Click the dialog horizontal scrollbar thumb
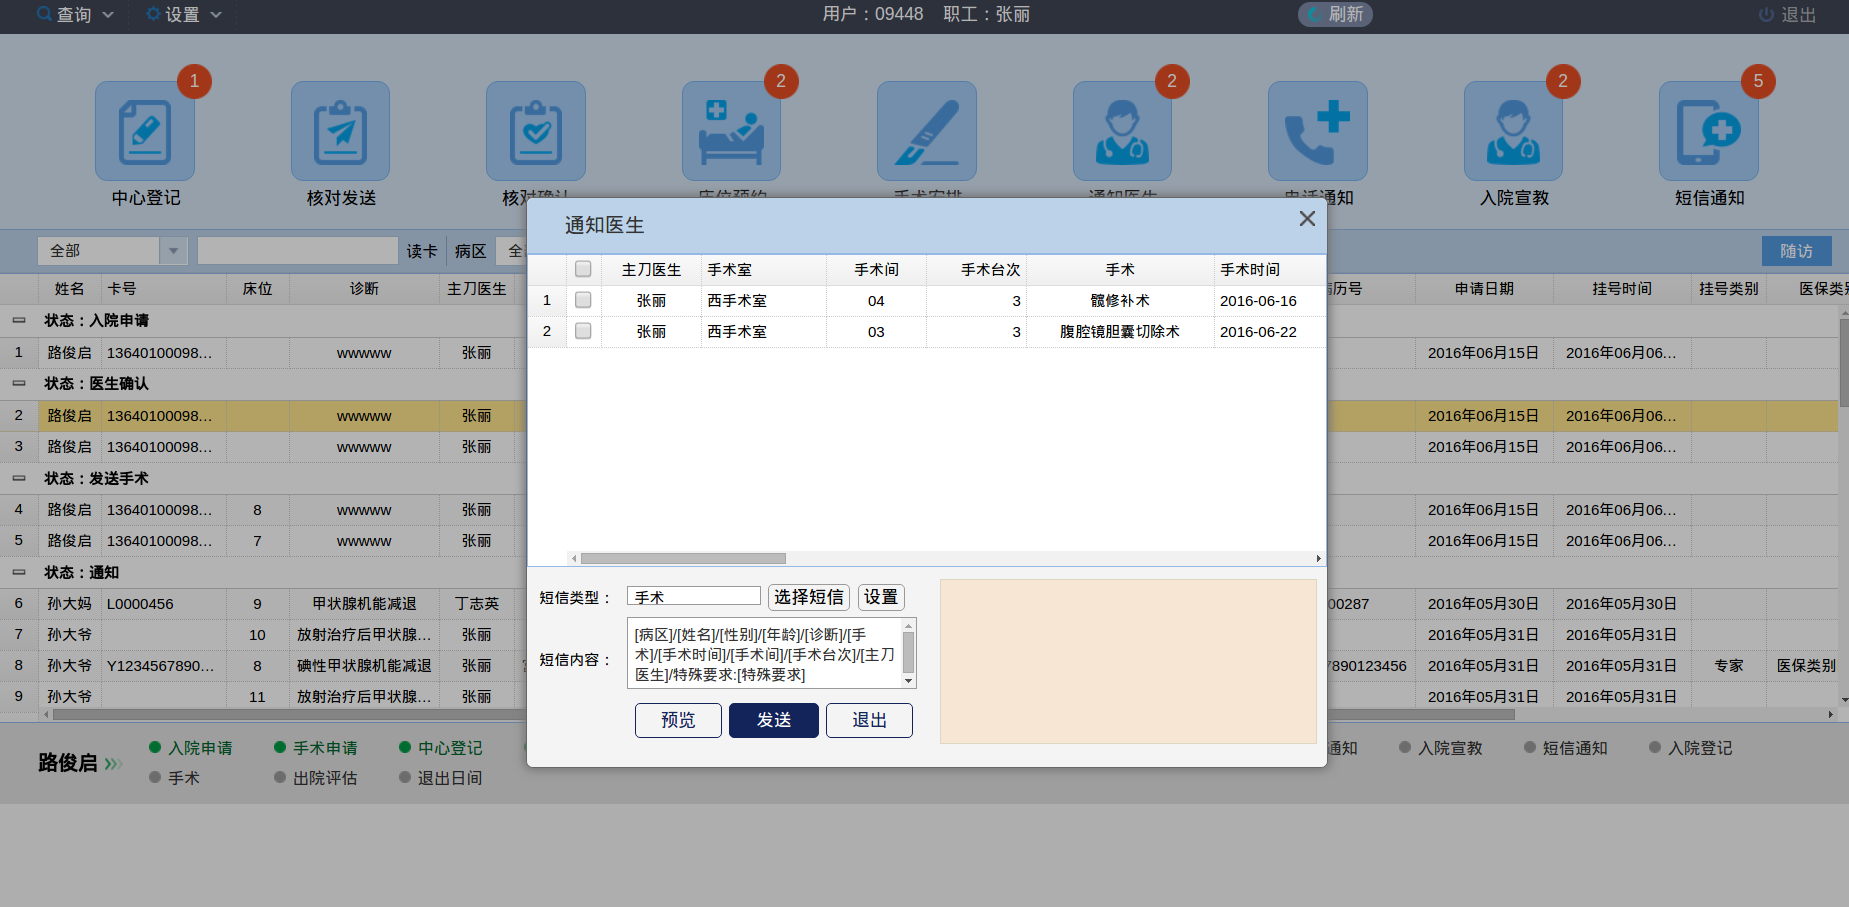The width and height of the screenshot is (1849, 907). pyautogui.click(x=683, y=559)
